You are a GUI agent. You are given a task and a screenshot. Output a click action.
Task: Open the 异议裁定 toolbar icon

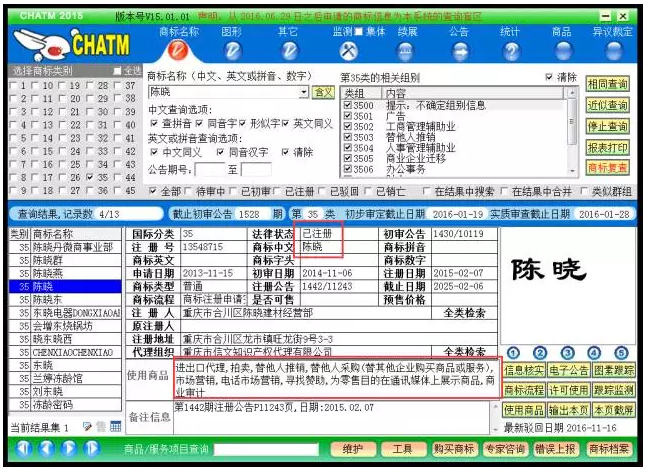pyautogui.click(x=614, y=51)
